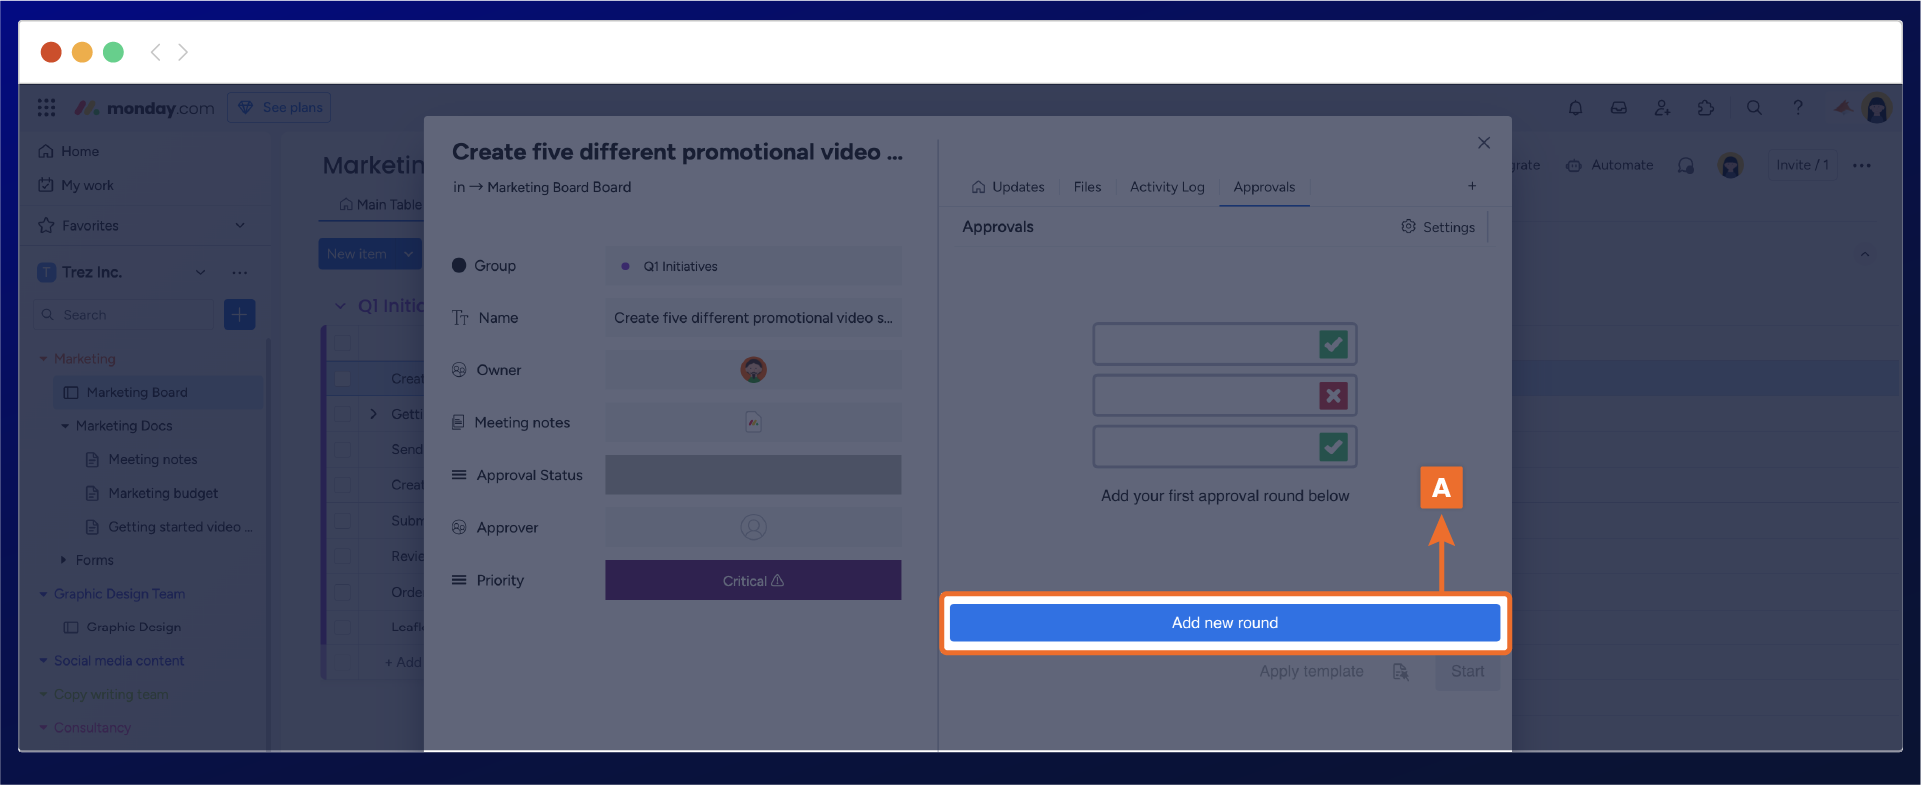This screenshot has height=785, width=1921.
Task: Open the Trez Inc. workspace dropdown
Action: [x=200, y=272]
